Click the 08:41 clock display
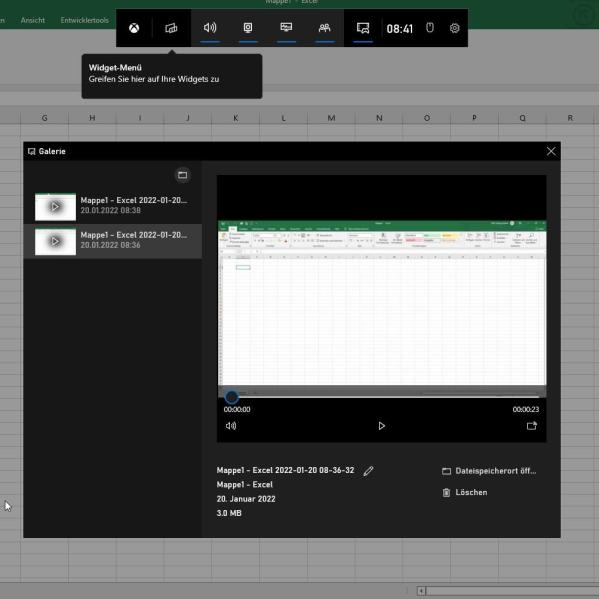599x599 pixels. tap(400, 29)
